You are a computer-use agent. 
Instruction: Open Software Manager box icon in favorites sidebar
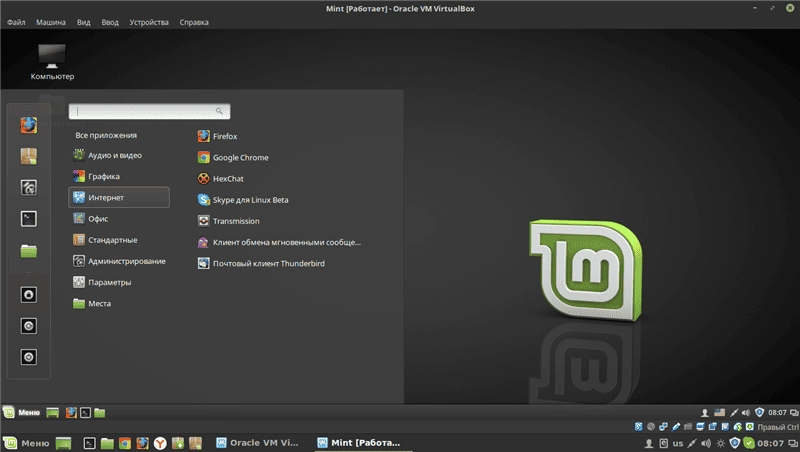click(29, 156)
